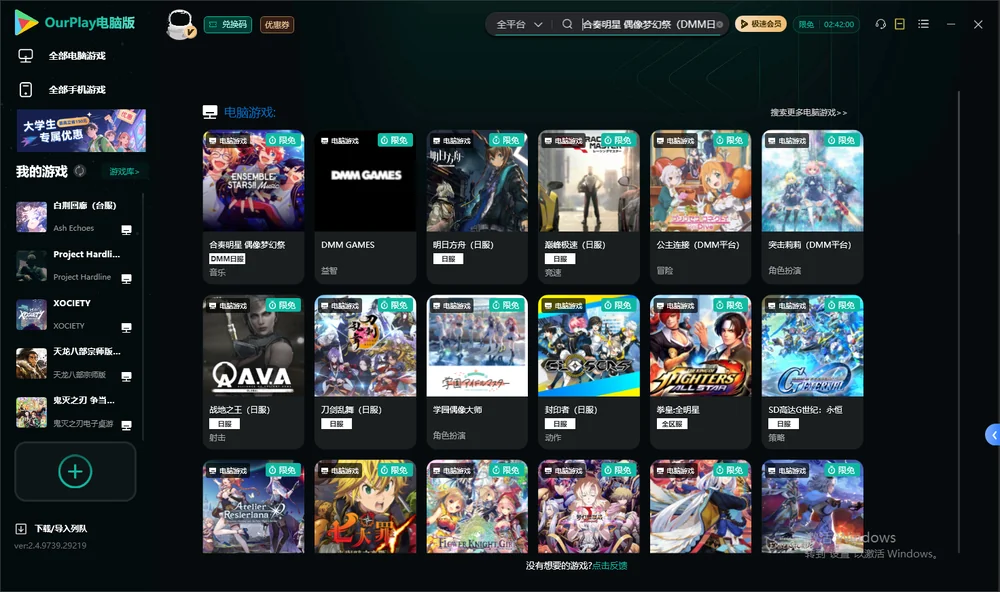Click the plus add game button

75,472
